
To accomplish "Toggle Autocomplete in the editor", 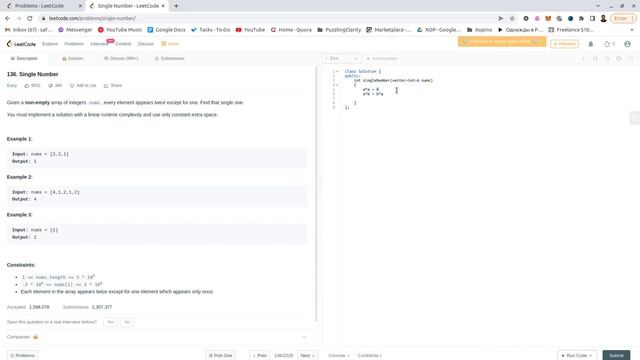I will 382,58.
